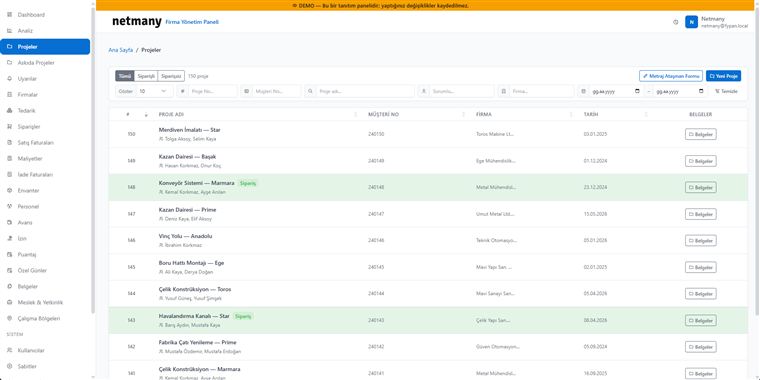Click Sipariş badge on Havalandırma Kanalı row
This screenshot has height=380, width=760.
[x=243, y=316]
